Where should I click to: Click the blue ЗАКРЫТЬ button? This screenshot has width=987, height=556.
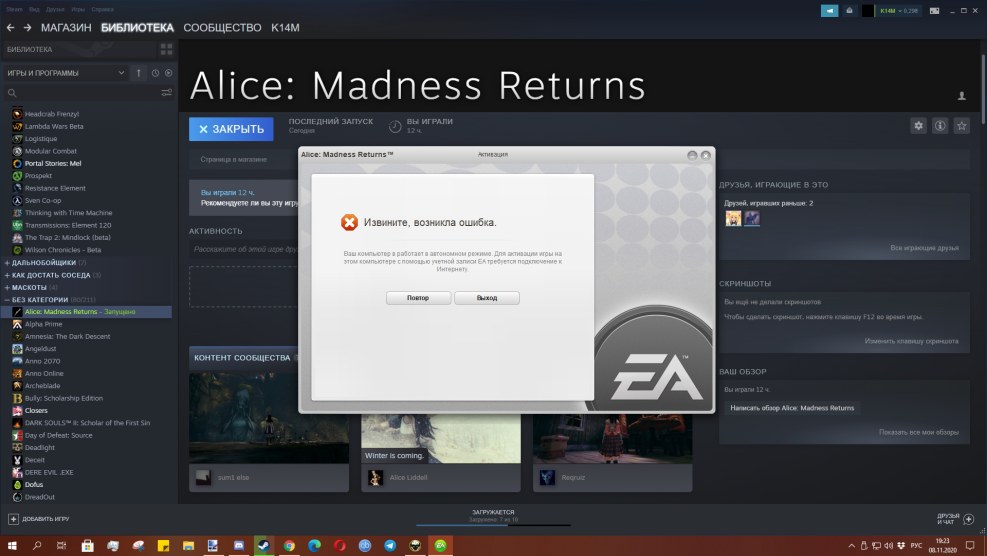click(x=230, y=129)
